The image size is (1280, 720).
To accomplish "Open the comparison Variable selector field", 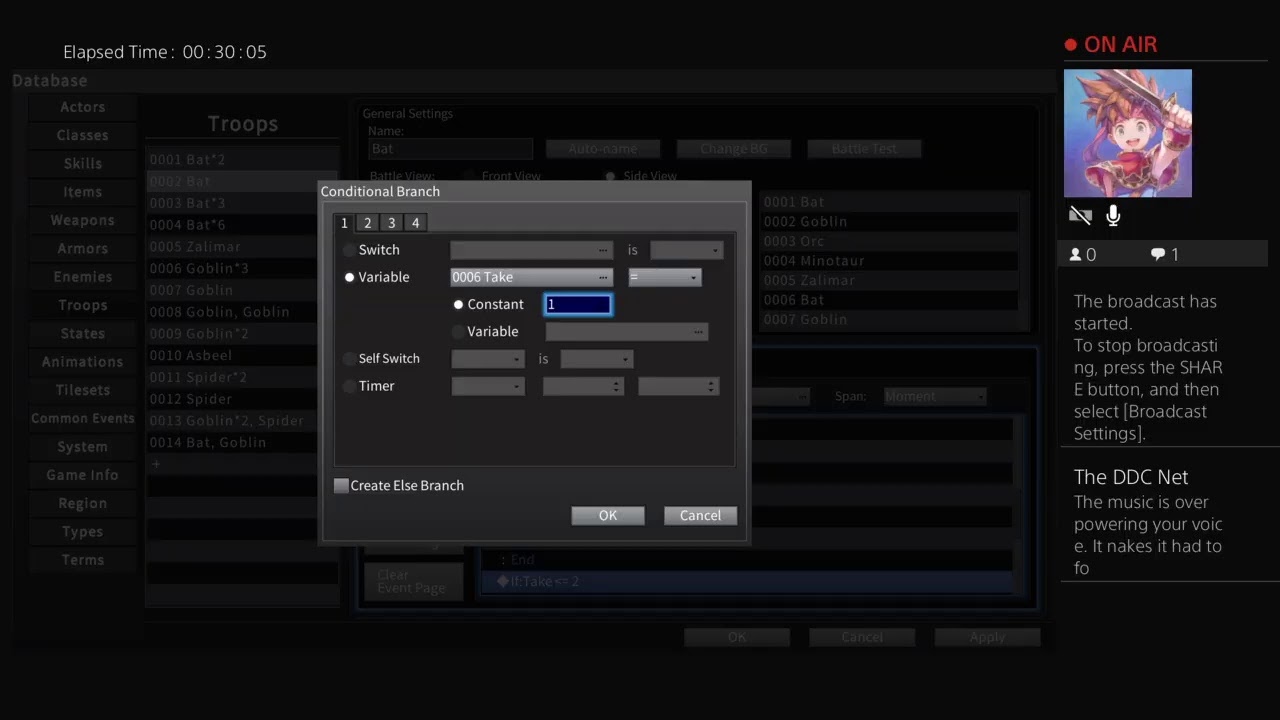I will (627, 331).
